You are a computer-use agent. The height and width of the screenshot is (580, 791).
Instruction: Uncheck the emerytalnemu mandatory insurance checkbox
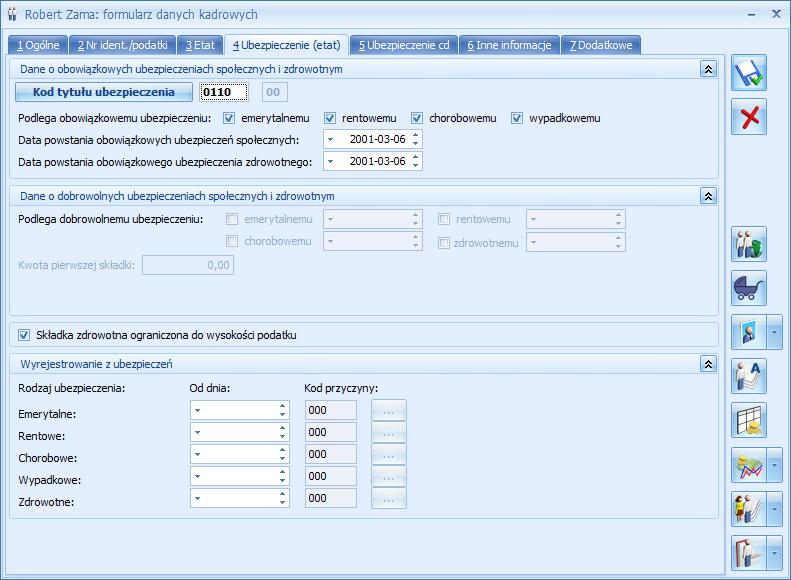(230, 118)
